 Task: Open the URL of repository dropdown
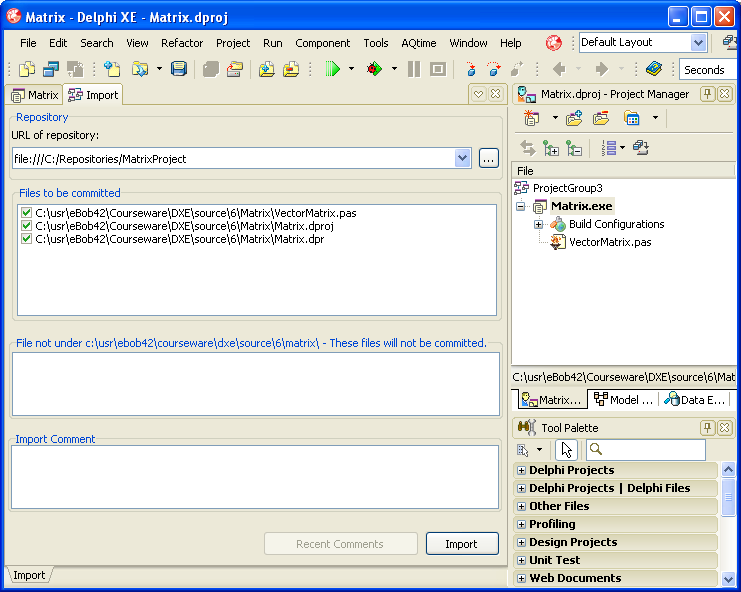[463, 158]
